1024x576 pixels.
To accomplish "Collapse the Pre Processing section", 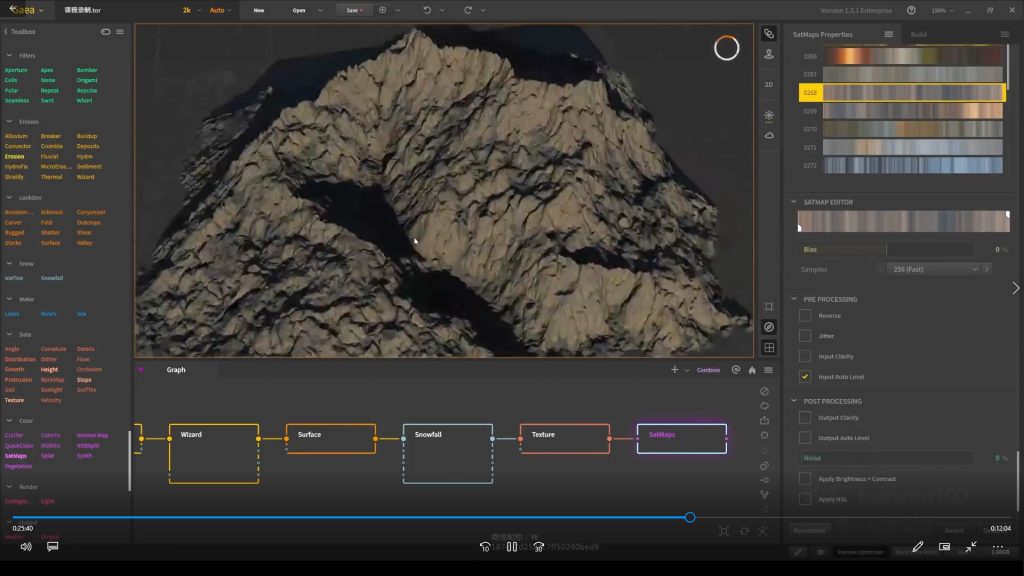I will point(795,299).
